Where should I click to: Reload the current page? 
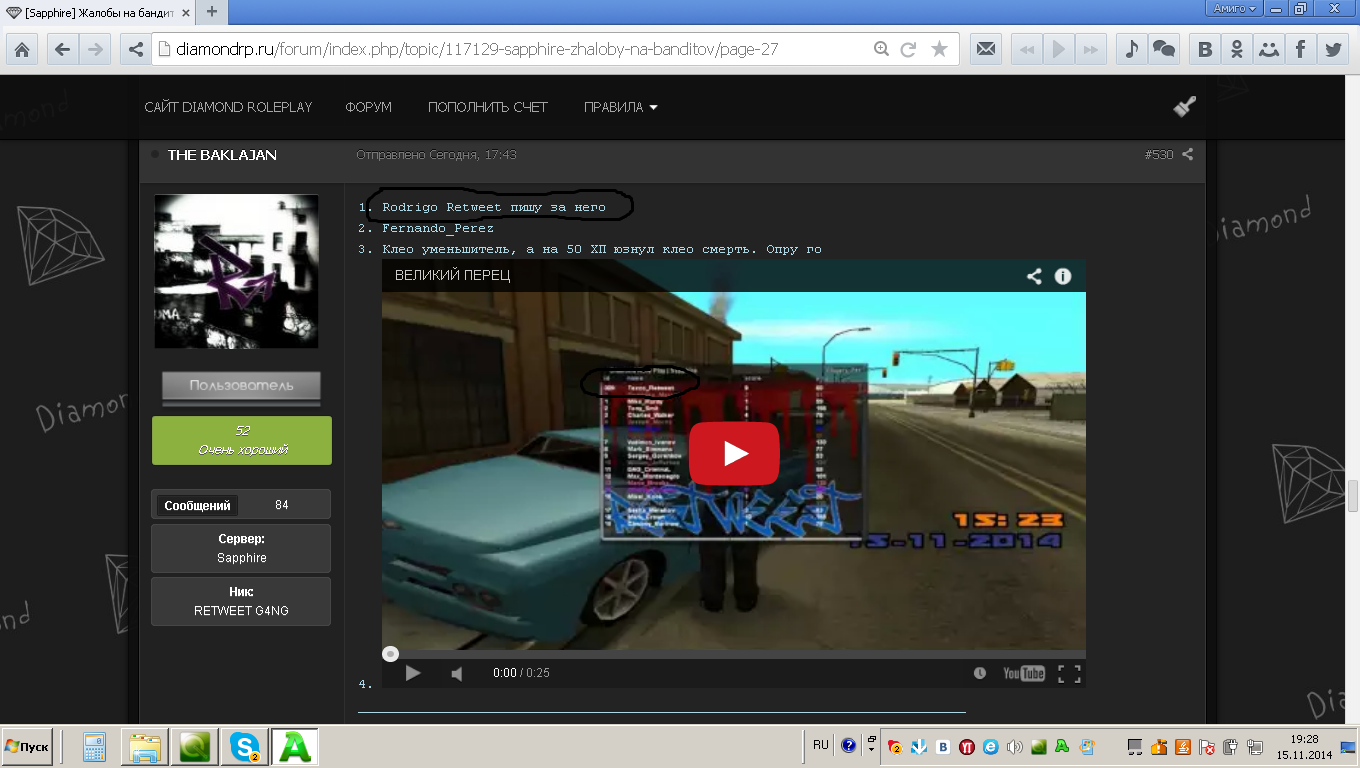point(909,49)
